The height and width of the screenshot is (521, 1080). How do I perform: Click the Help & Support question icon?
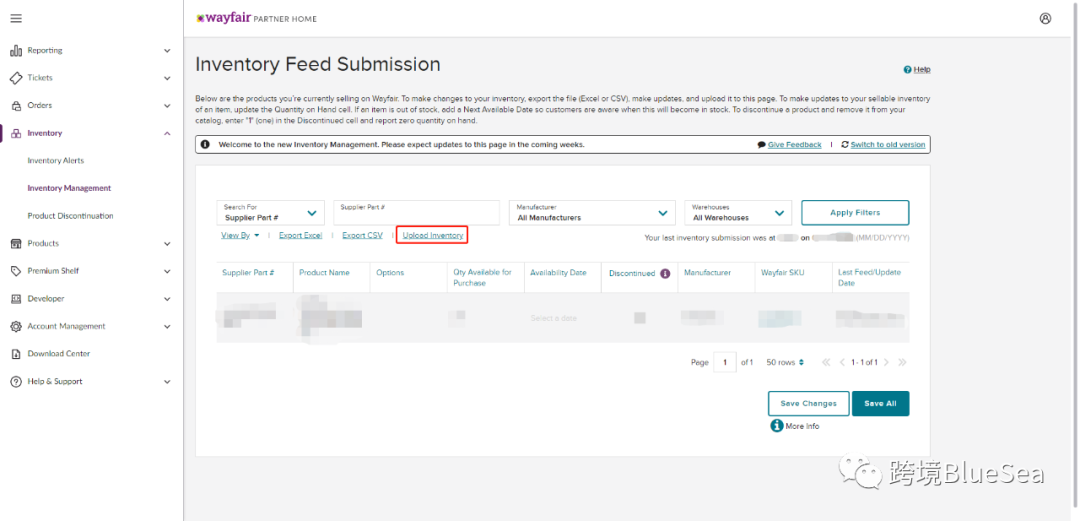[16, 381]
